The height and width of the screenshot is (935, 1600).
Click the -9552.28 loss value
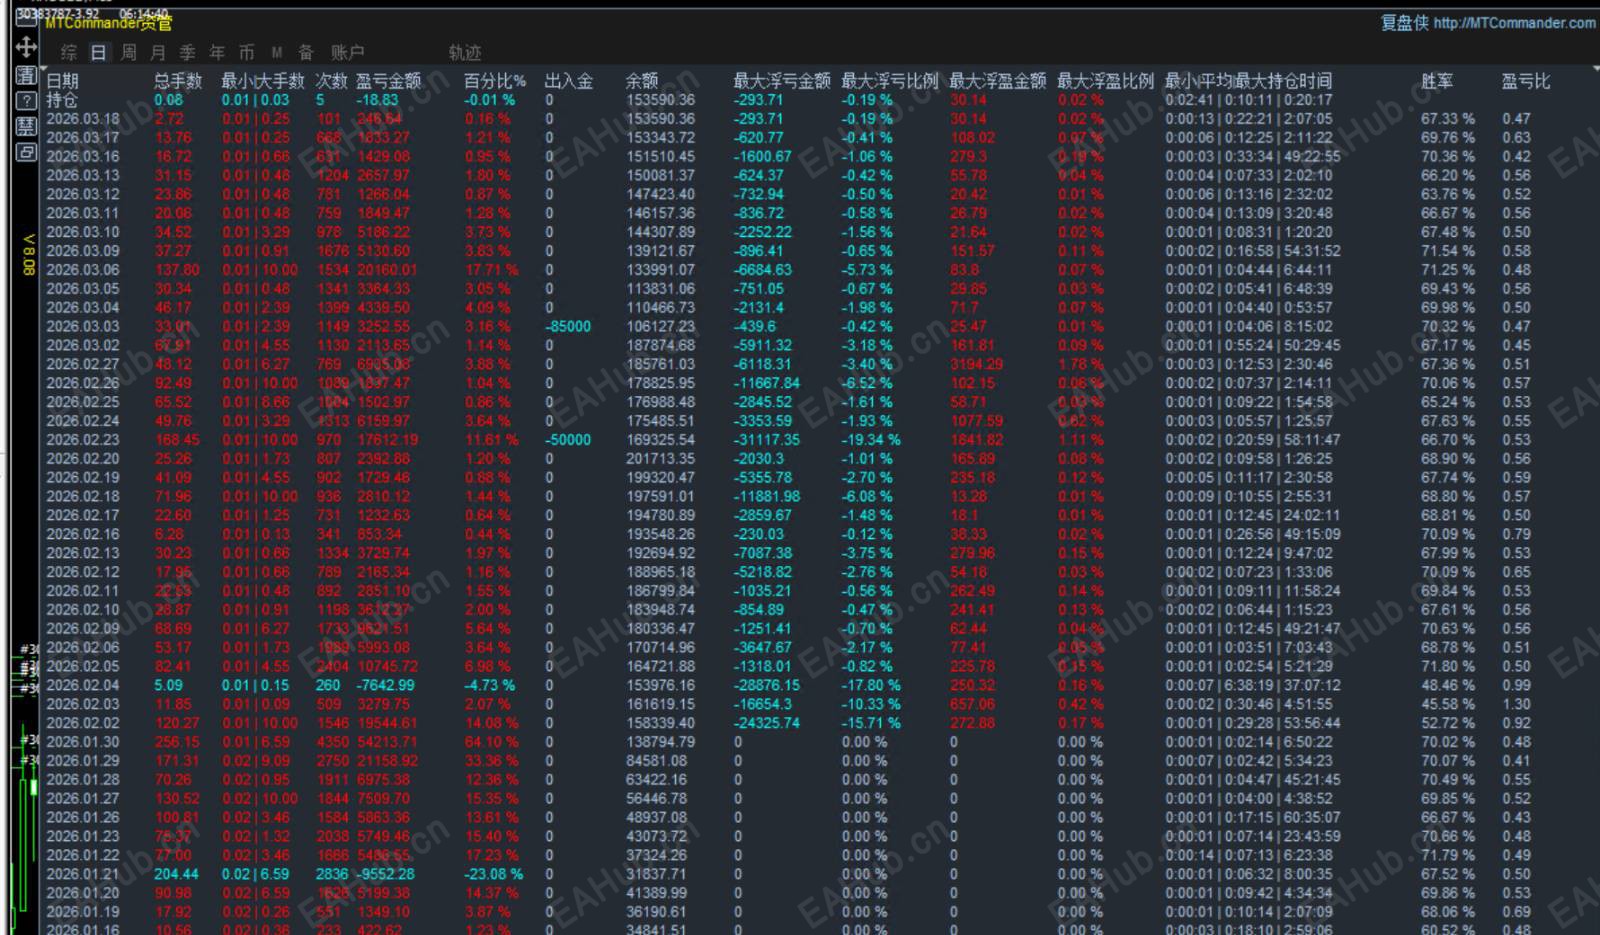[x=385, y=875]
